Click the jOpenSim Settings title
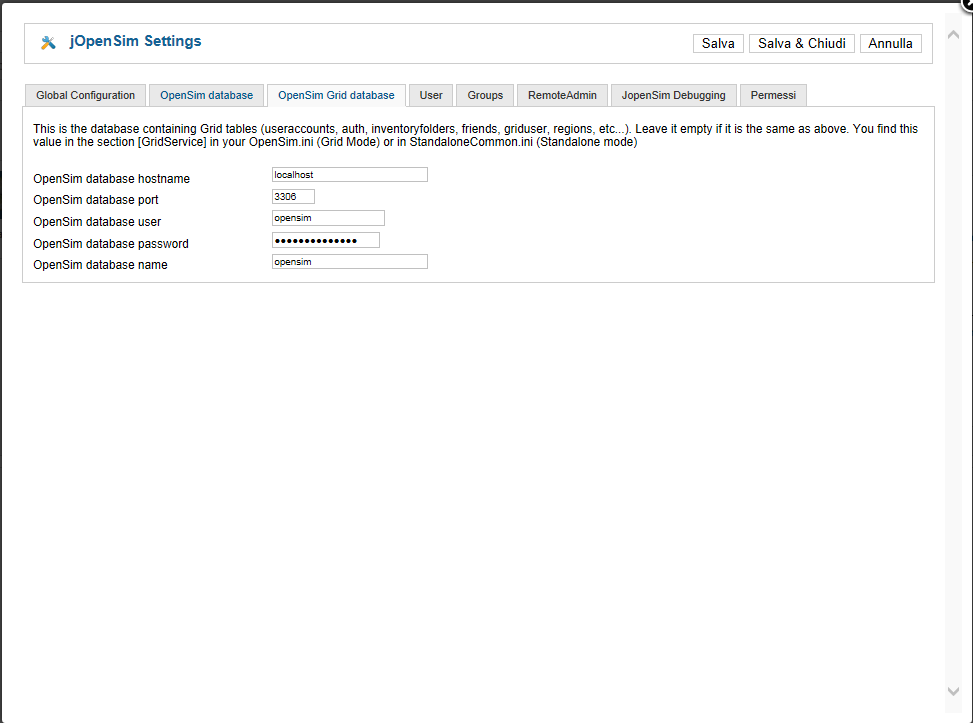The image size is (973, 723). 135,42
